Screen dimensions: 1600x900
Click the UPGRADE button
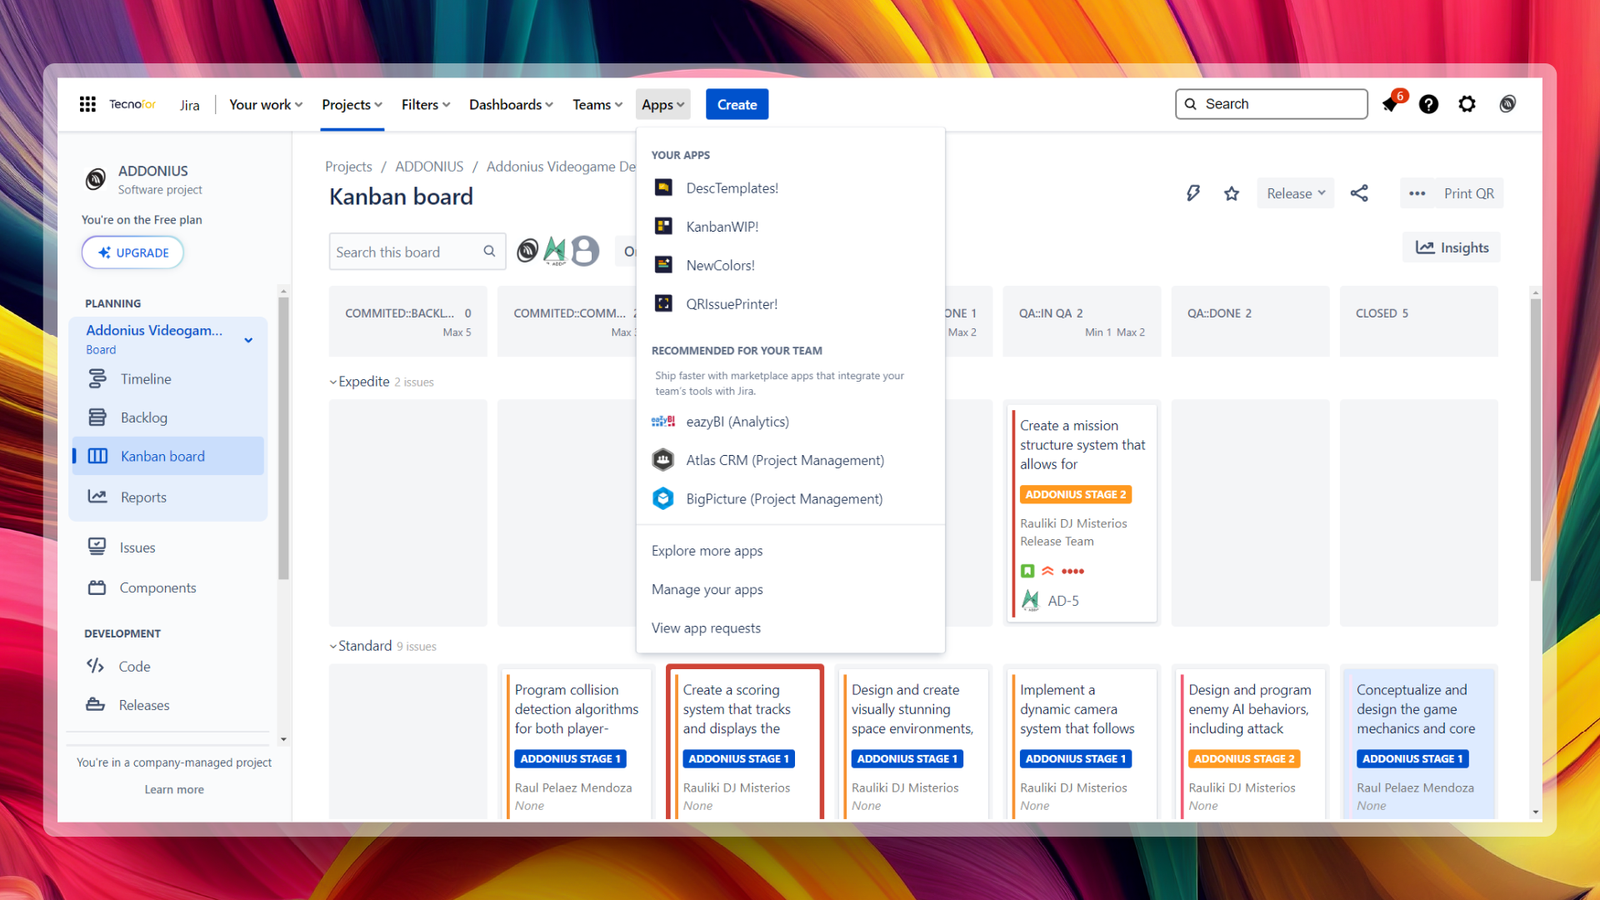tap(133, 253)
